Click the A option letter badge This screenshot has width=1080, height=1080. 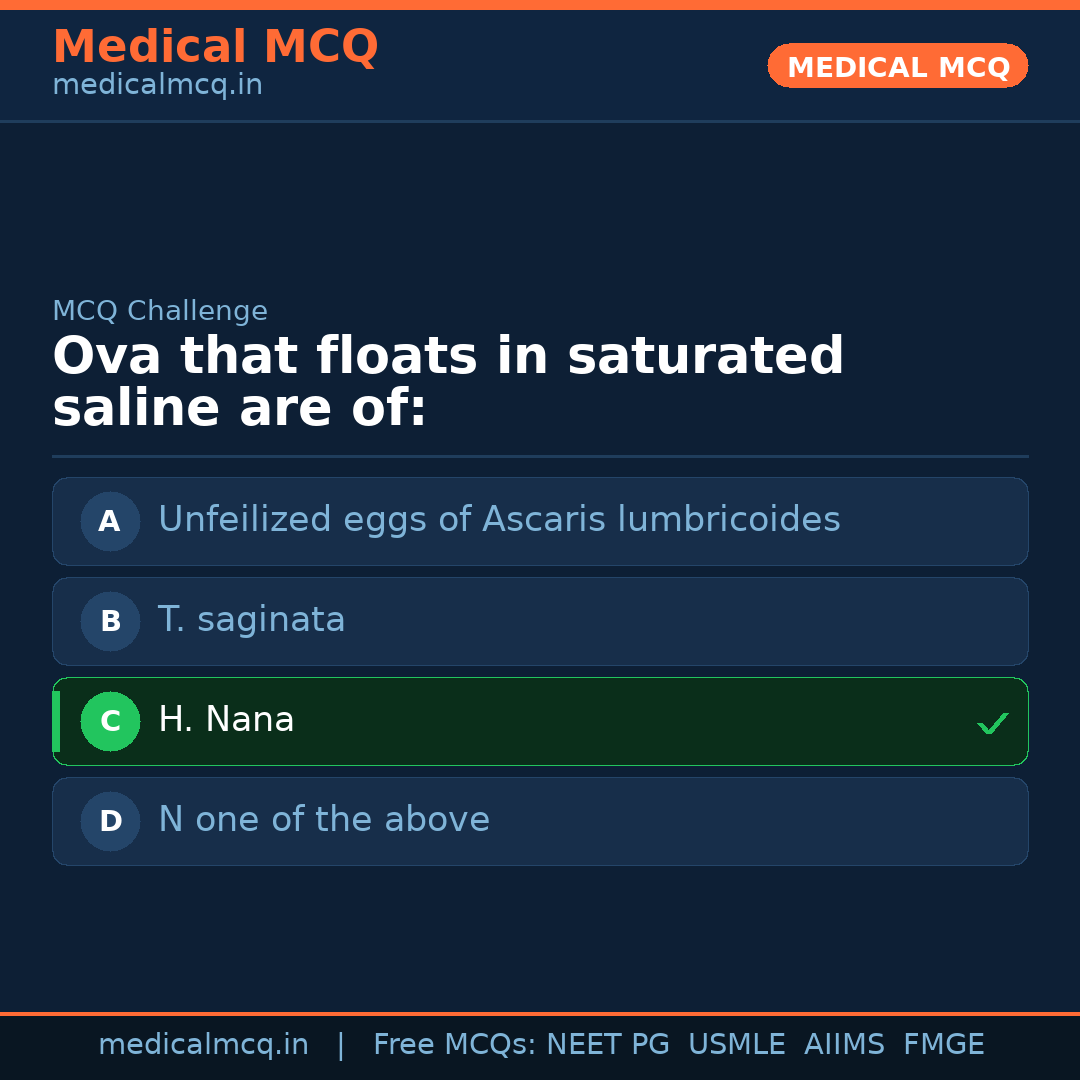tap(110, 521)
